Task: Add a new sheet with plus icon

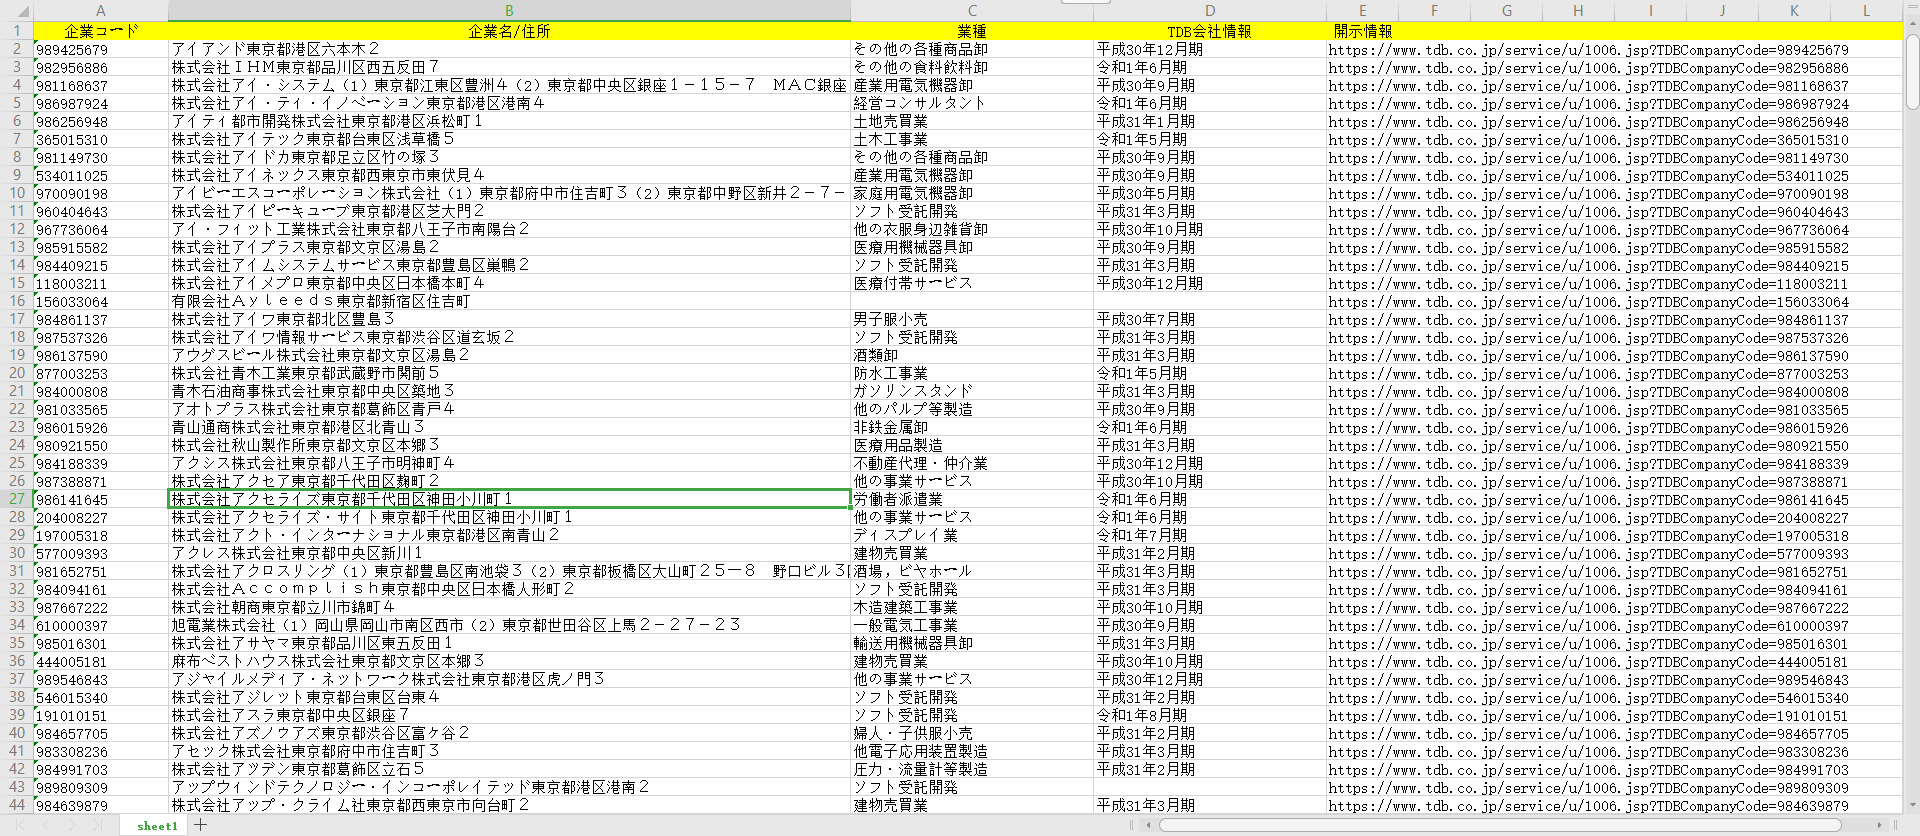Action: (200, 825)
